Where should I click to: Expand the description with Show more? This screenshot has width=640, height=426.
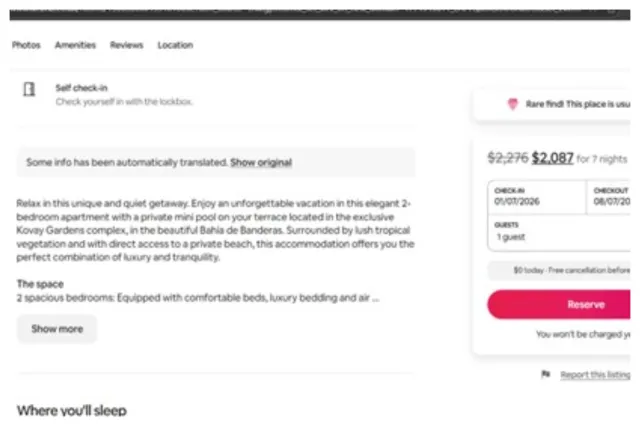point(57,328)
